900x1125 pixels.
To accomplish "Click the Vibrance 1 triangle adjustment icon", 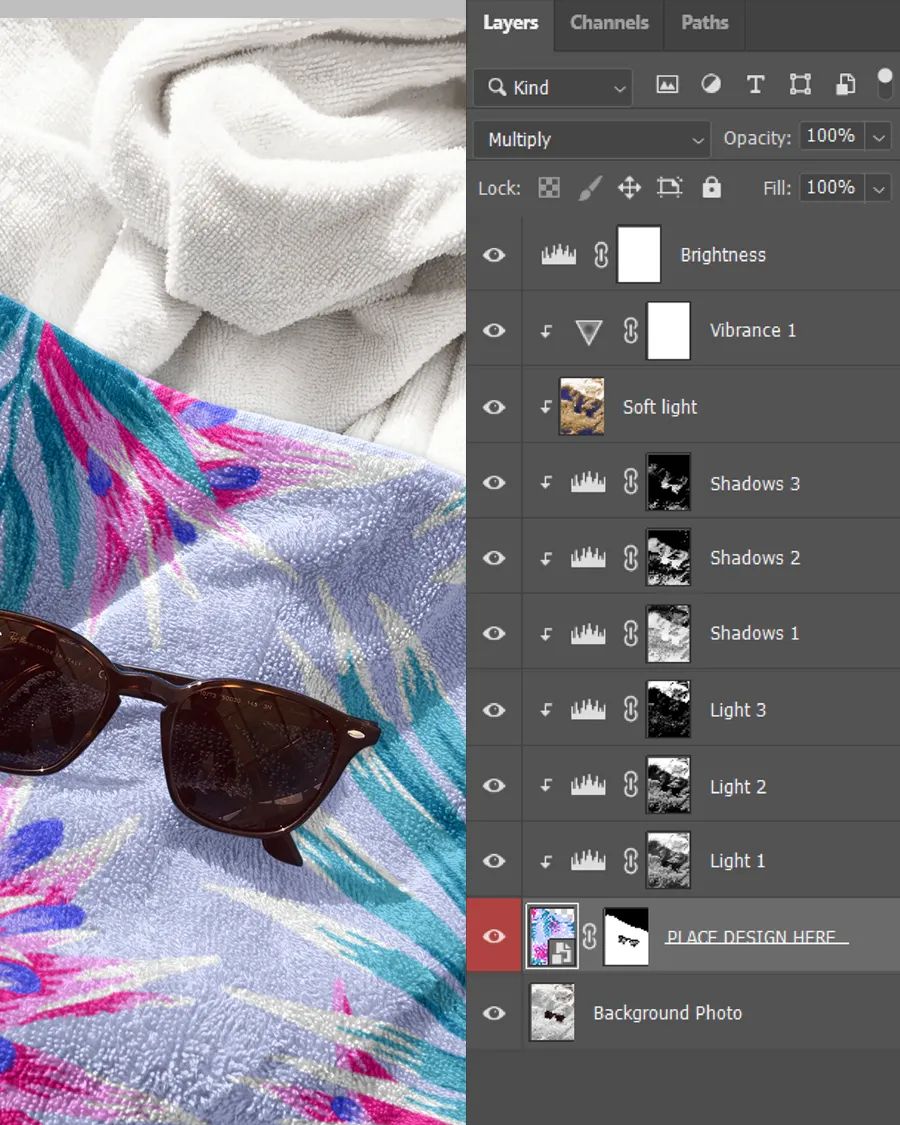I will 589,331.
